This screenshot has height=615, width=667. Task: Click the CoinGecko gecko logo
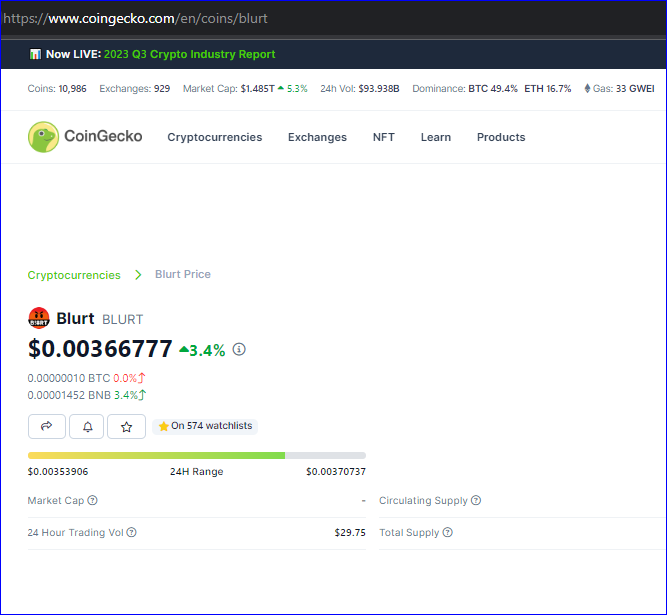tap(43, 137)
